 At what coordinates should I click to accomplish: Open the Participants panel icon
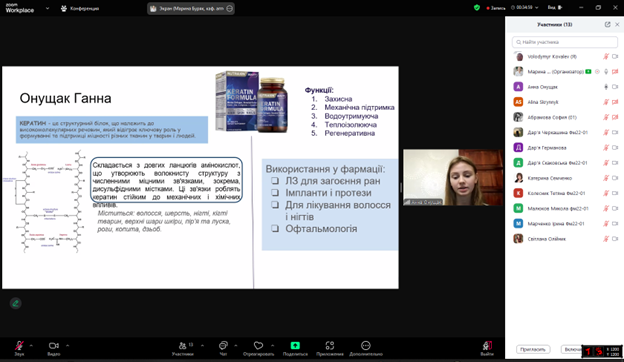183,345
